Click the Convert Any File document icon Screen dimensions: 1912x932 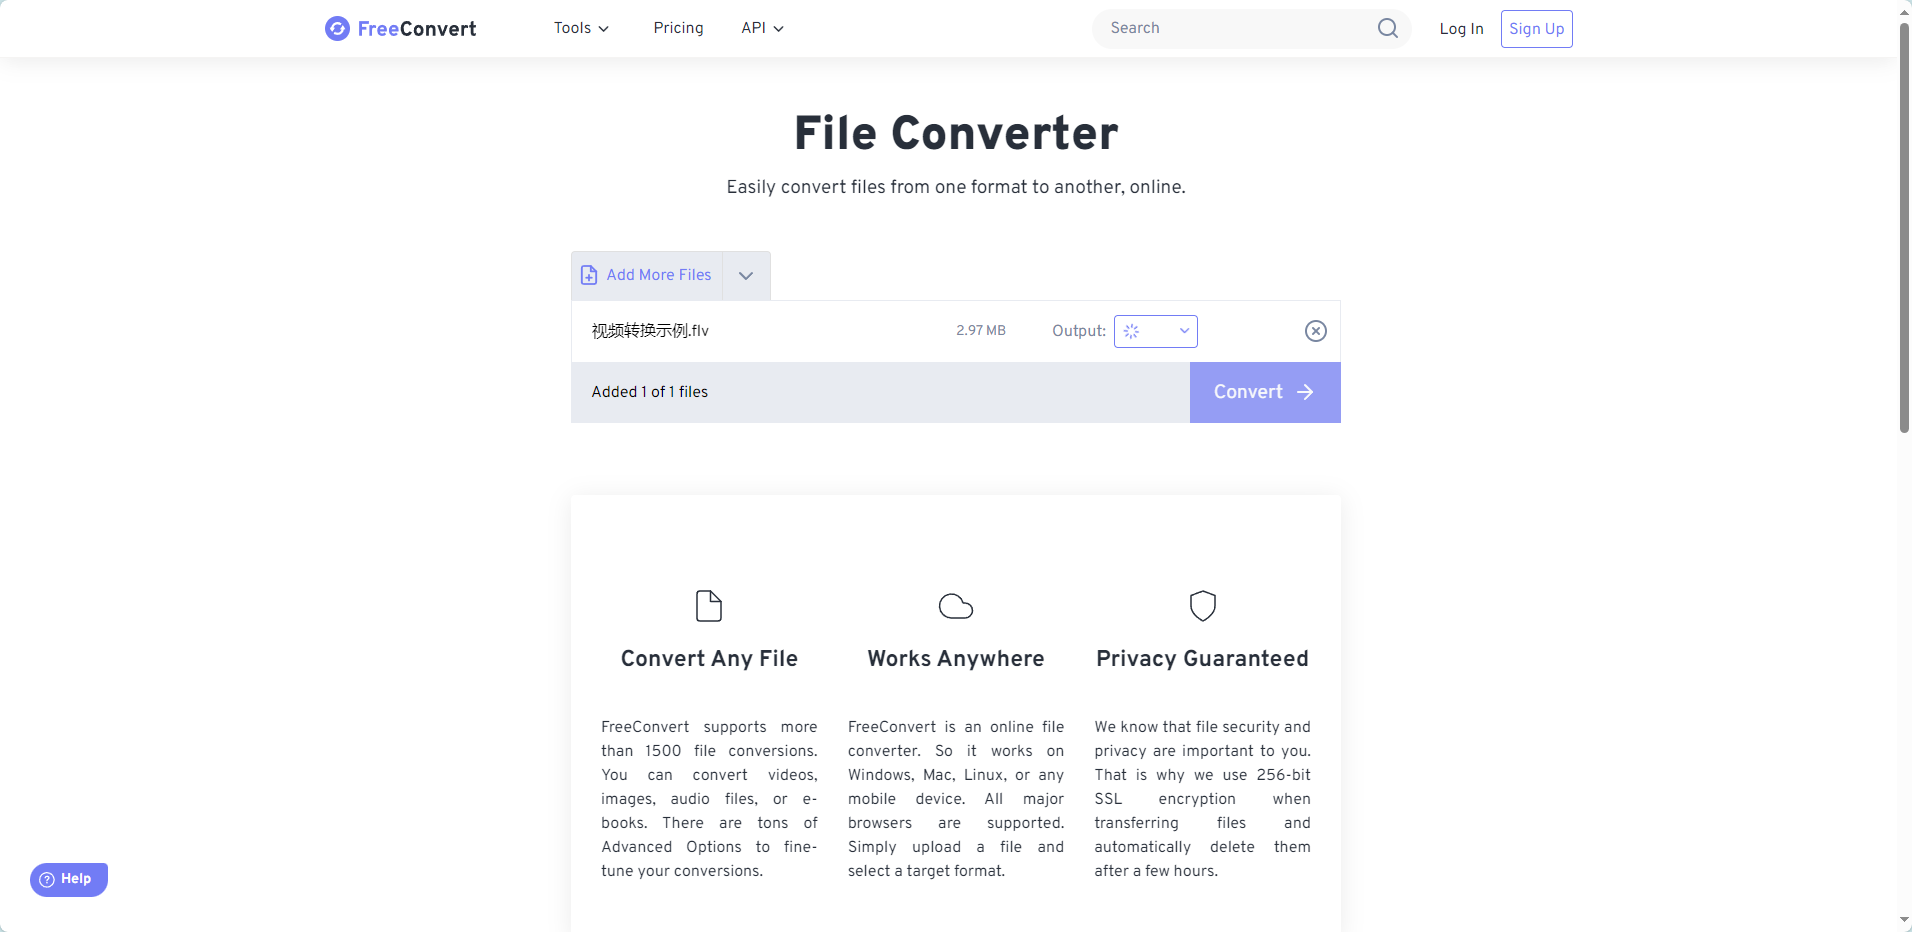point(709,606)
